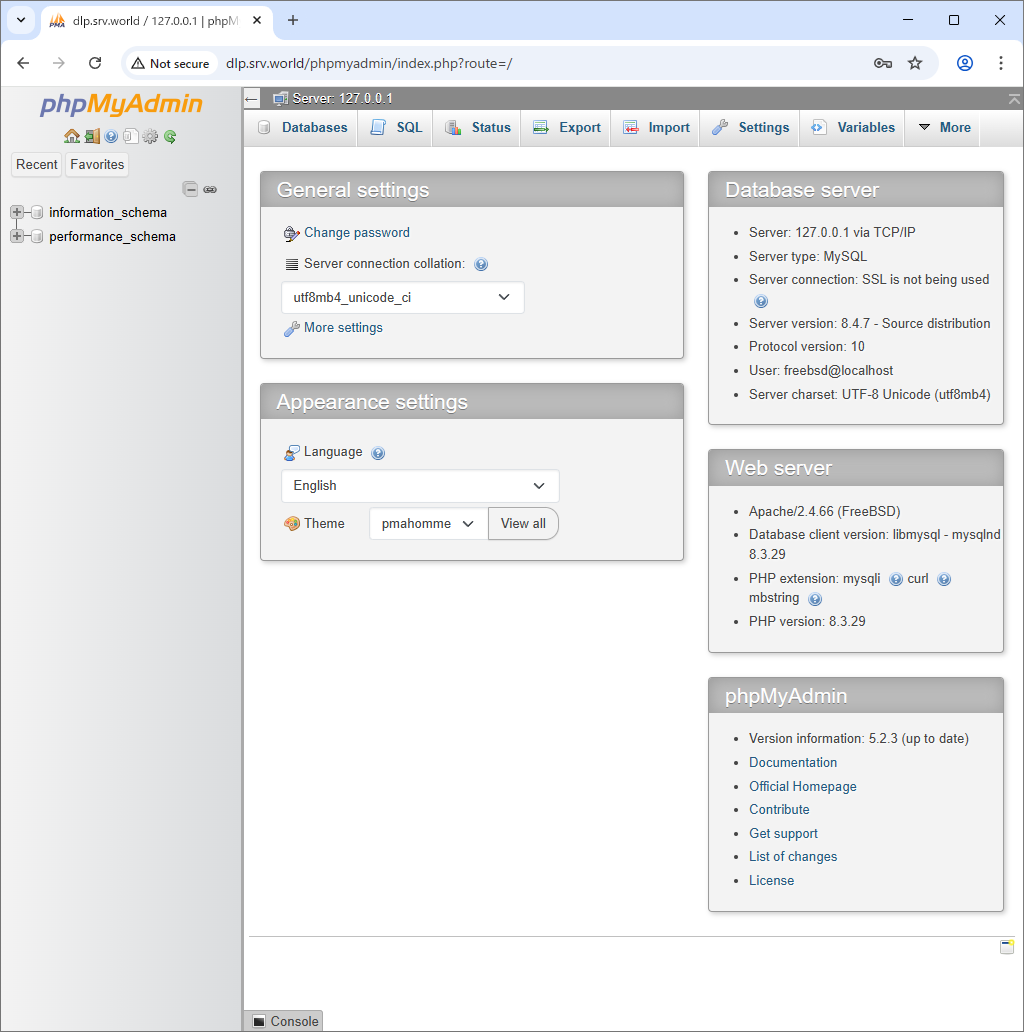Open the English language dropdown
1024x1032 pixels.
coord(420,486)
